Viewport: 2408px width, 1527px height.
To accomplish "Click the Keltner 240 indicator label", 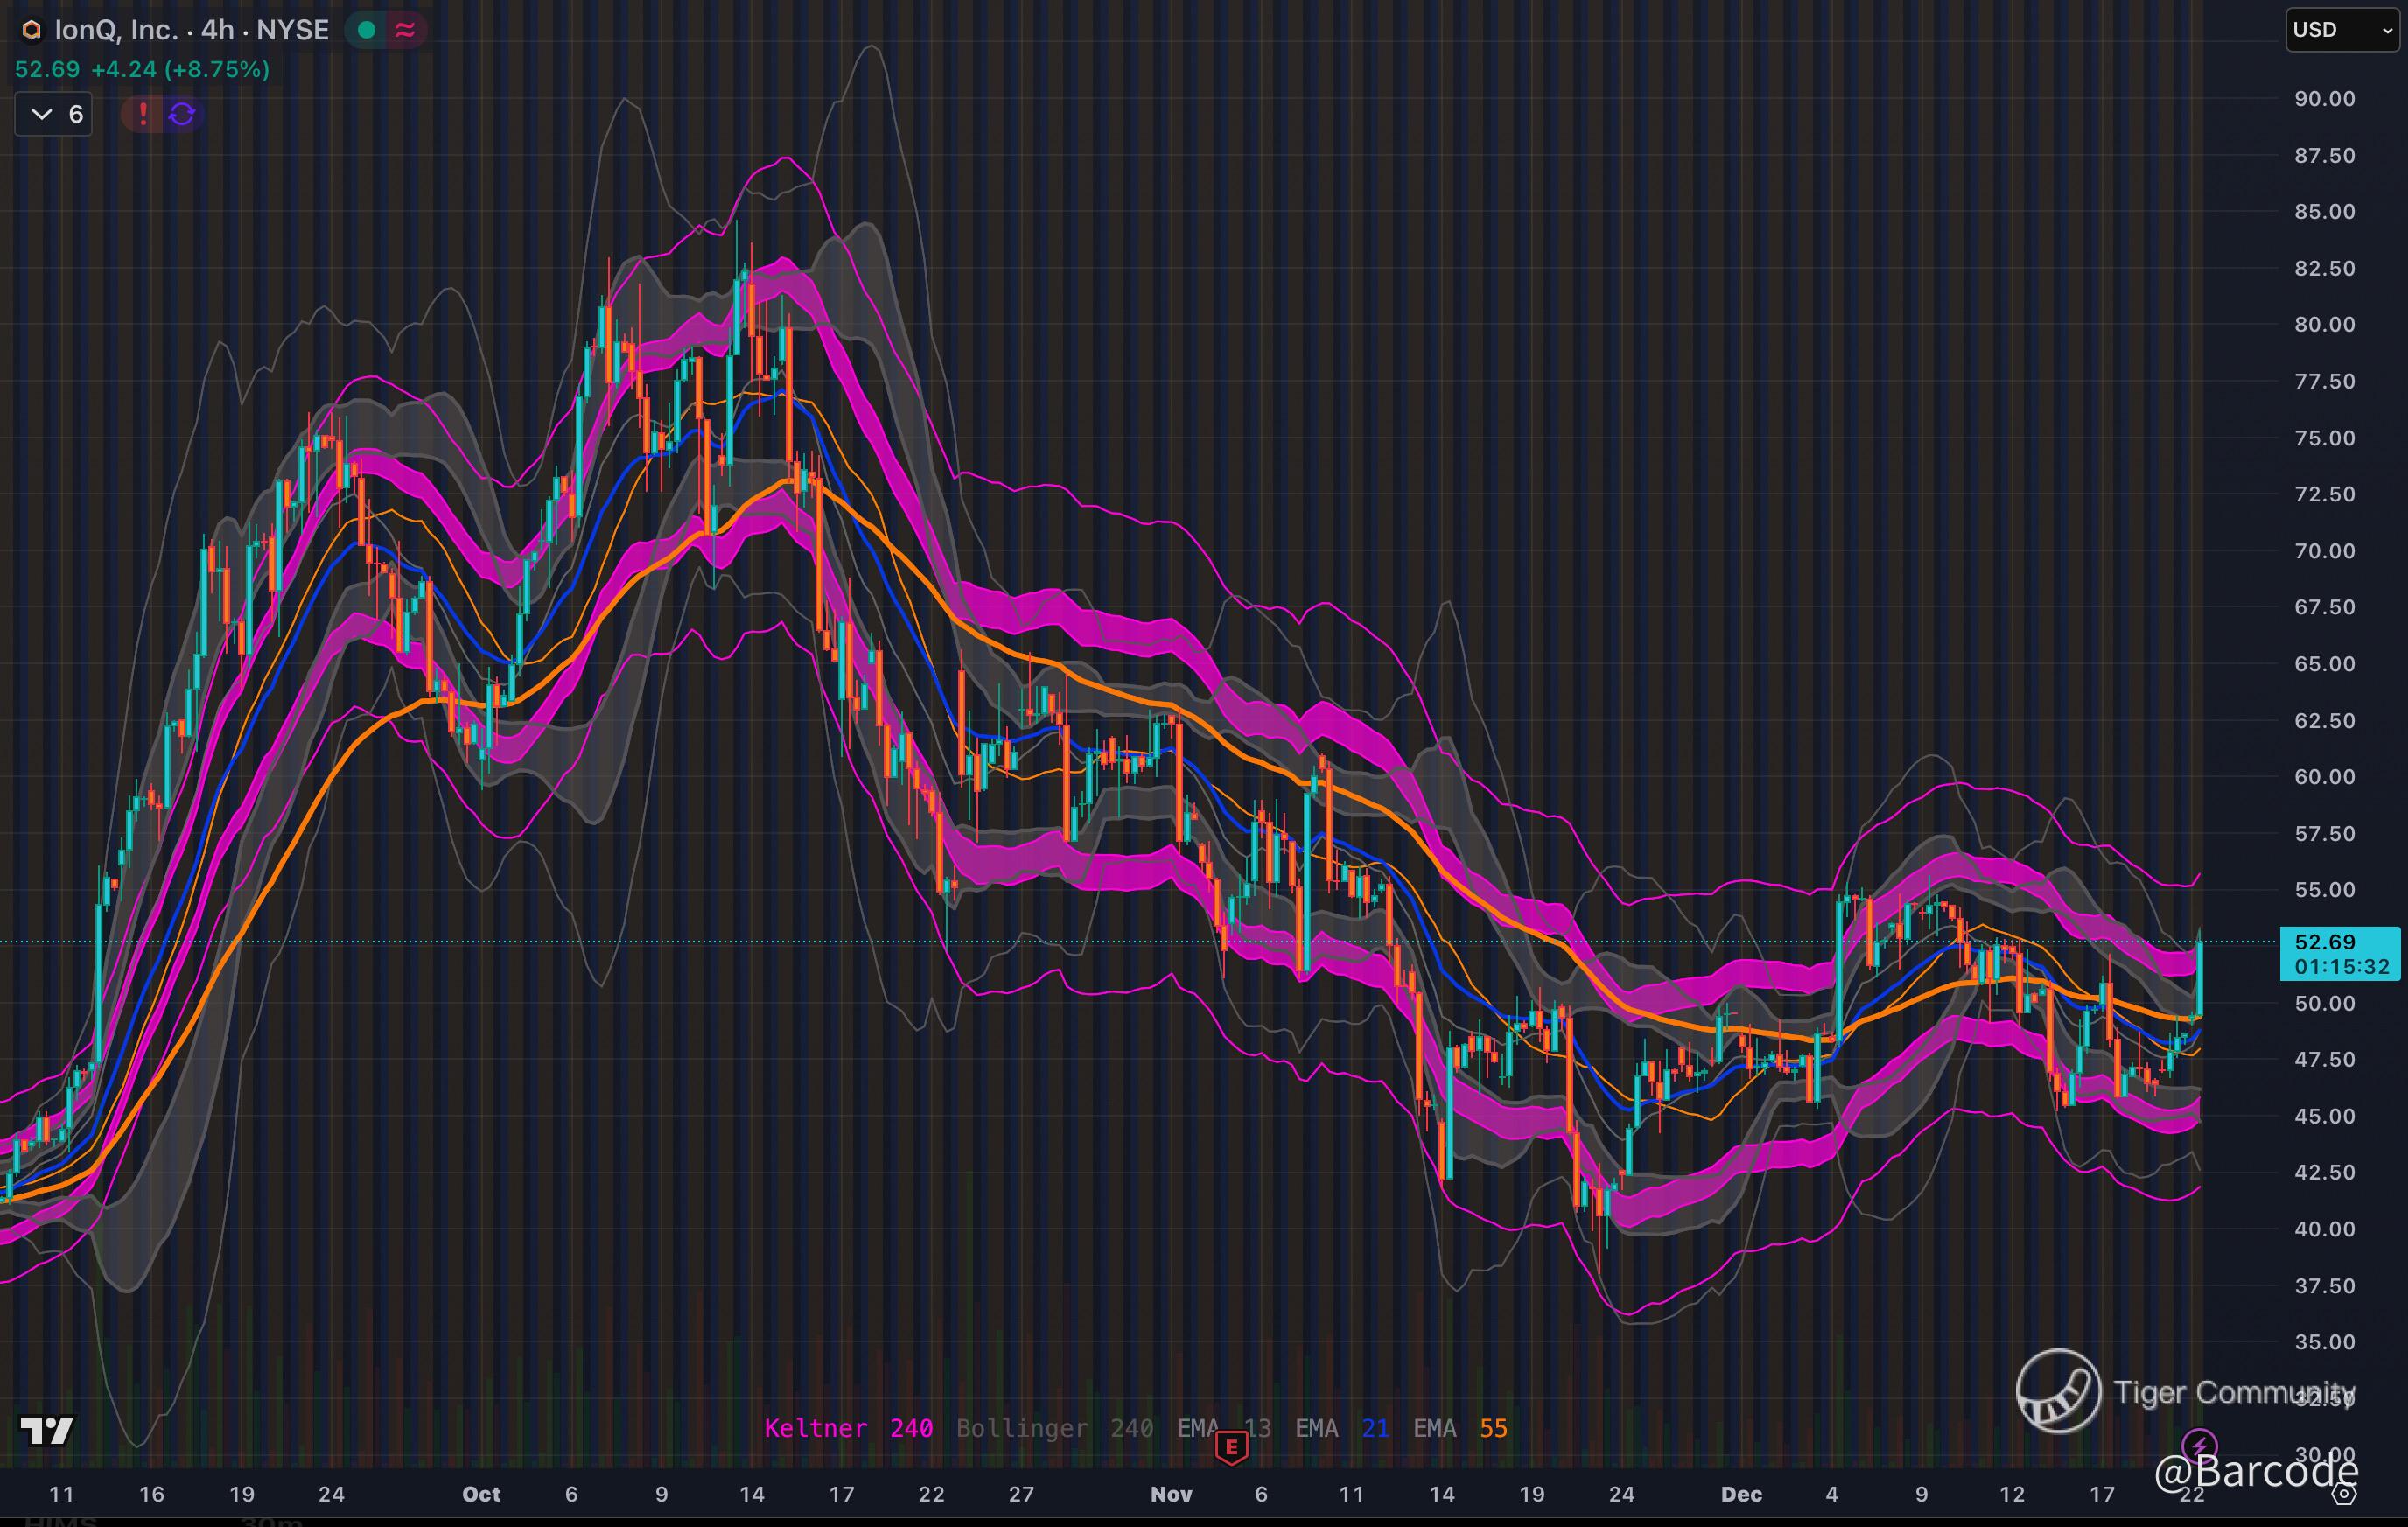I will [x=848, y=1428].
